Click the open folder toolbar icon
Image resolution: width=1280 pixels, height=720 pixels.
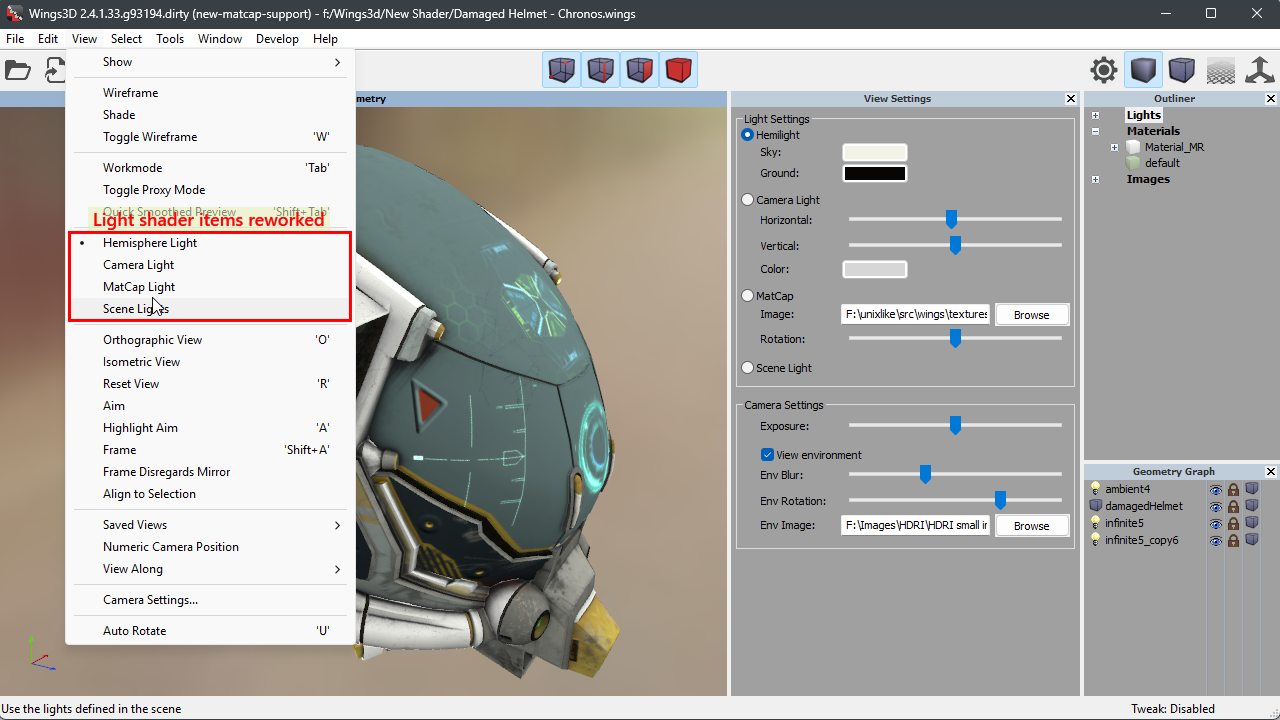(x=18, y=70)
